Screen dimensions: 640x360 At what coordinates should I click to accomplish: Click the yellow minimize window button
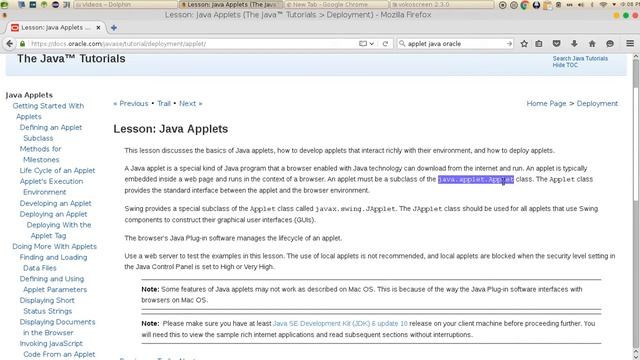pos(616,15)
